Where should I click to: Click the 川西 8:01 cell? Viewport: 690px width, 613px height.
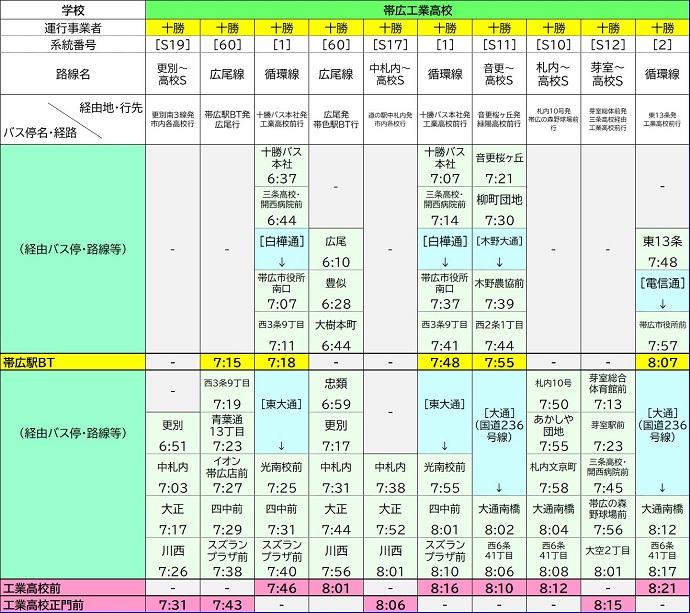point(390,559)
